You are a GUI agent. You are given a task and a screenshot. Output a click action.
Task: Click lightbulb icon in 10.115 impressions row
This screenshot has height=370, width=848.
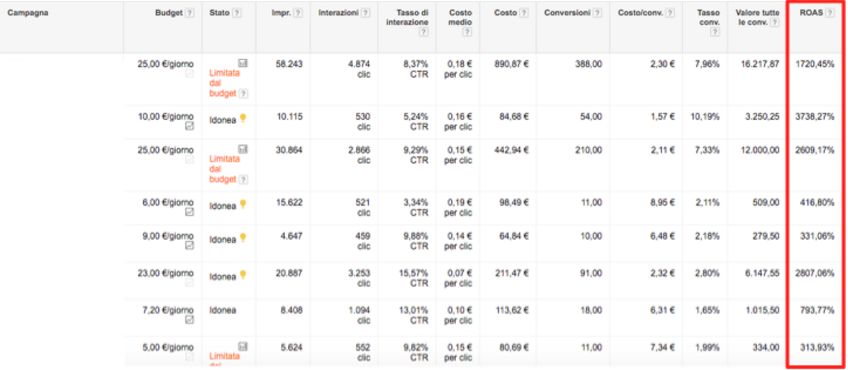(243, 118)
